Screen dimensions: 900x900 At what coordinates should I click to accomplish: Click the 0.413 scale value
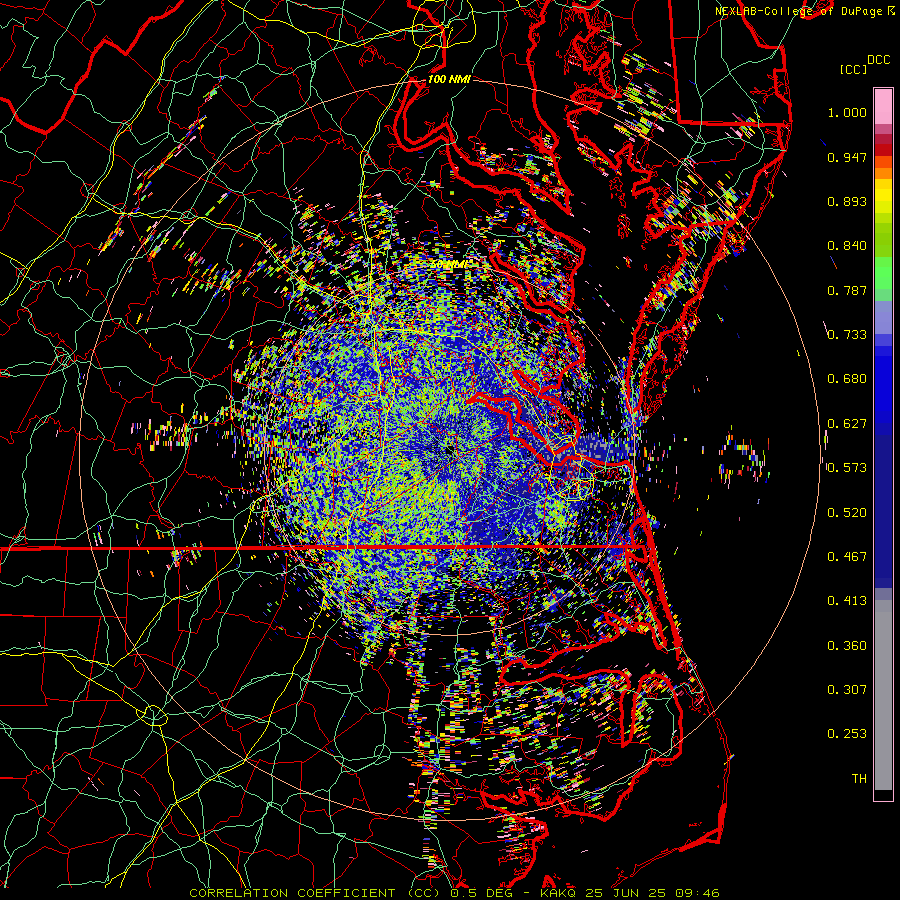point(847,601)
